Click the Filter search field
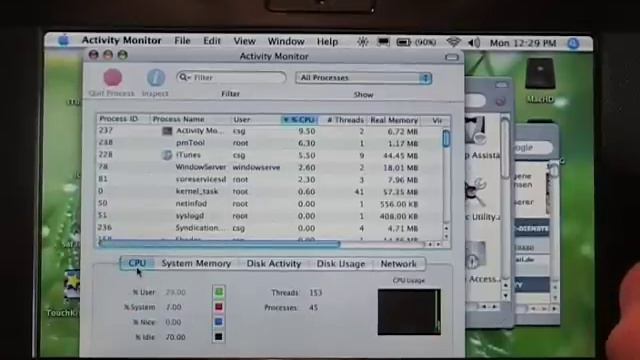Viewport: 640px width, 360px height. click(x=231, y=77)
